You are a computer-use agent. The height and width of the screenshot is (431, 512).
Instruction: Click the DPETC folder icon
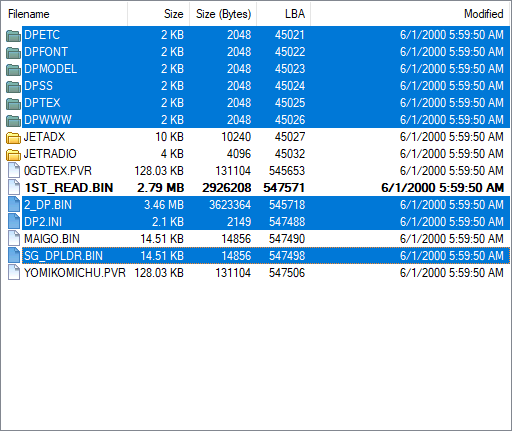click(x=13, y=35)
